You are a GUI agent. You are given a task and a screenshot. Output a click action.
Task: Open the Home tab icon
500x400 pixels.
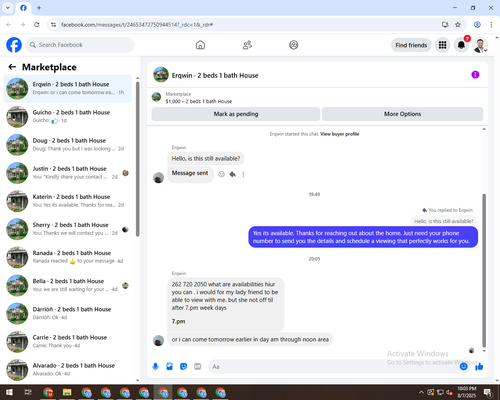pos(200,45)
